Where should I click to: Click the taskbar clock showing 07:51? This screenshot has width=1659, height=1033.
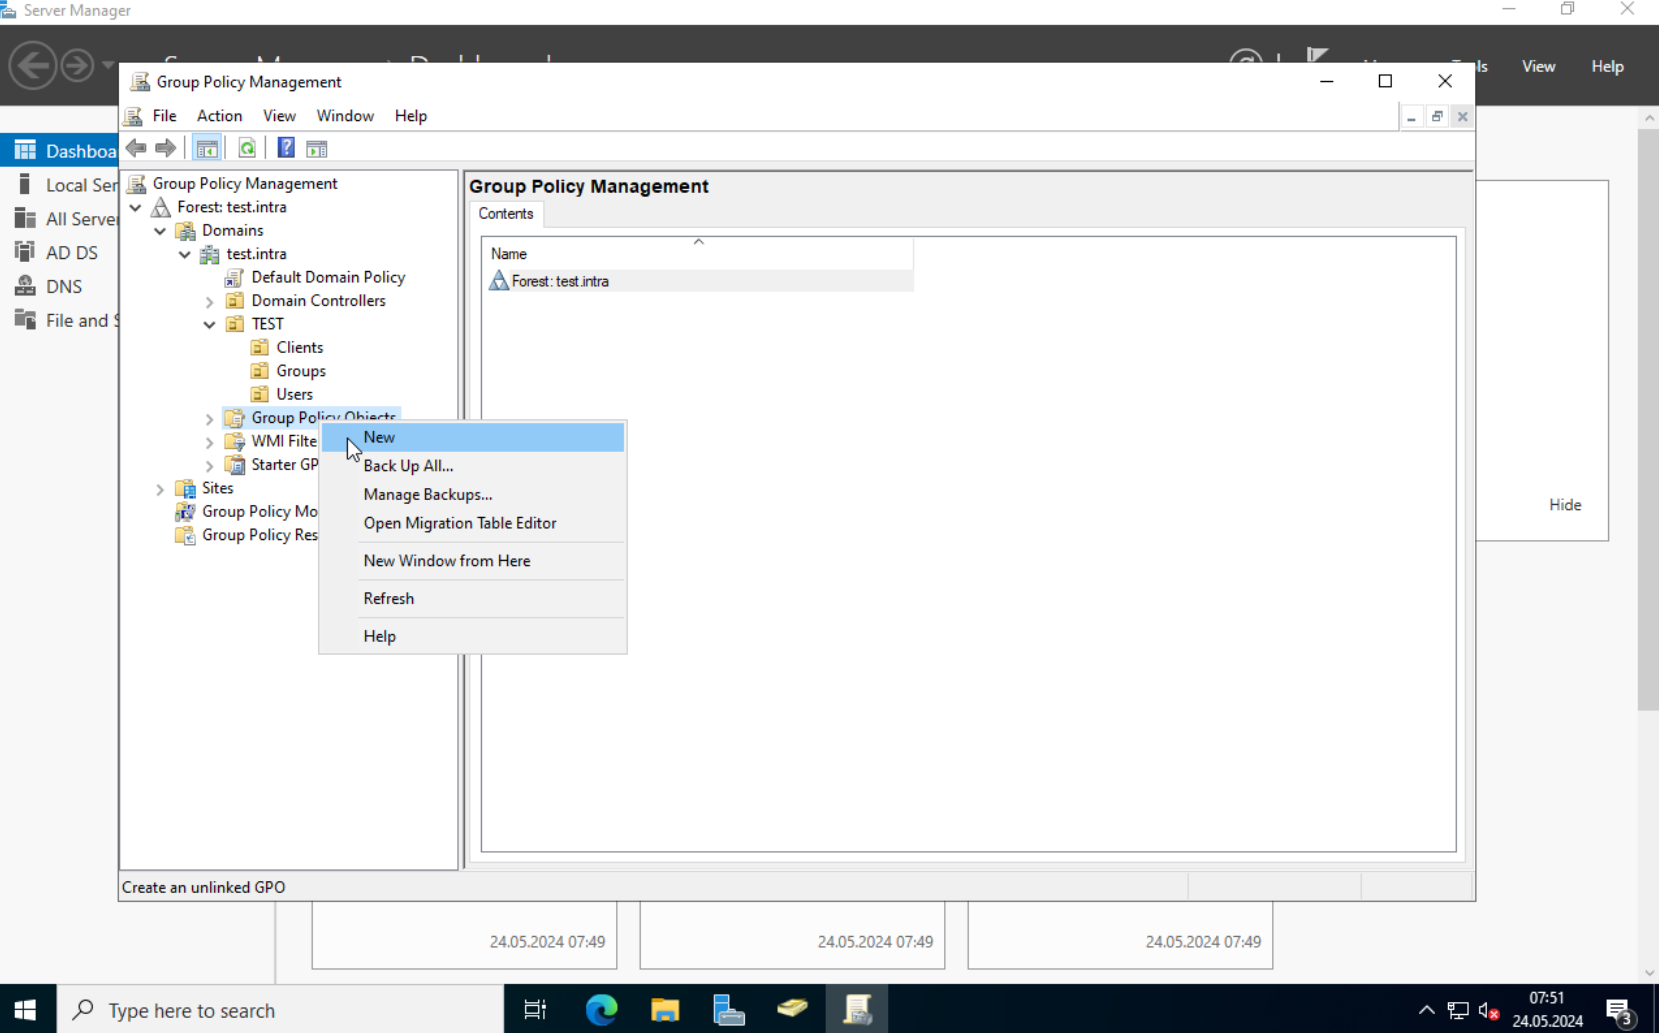coord(1547,1010)
